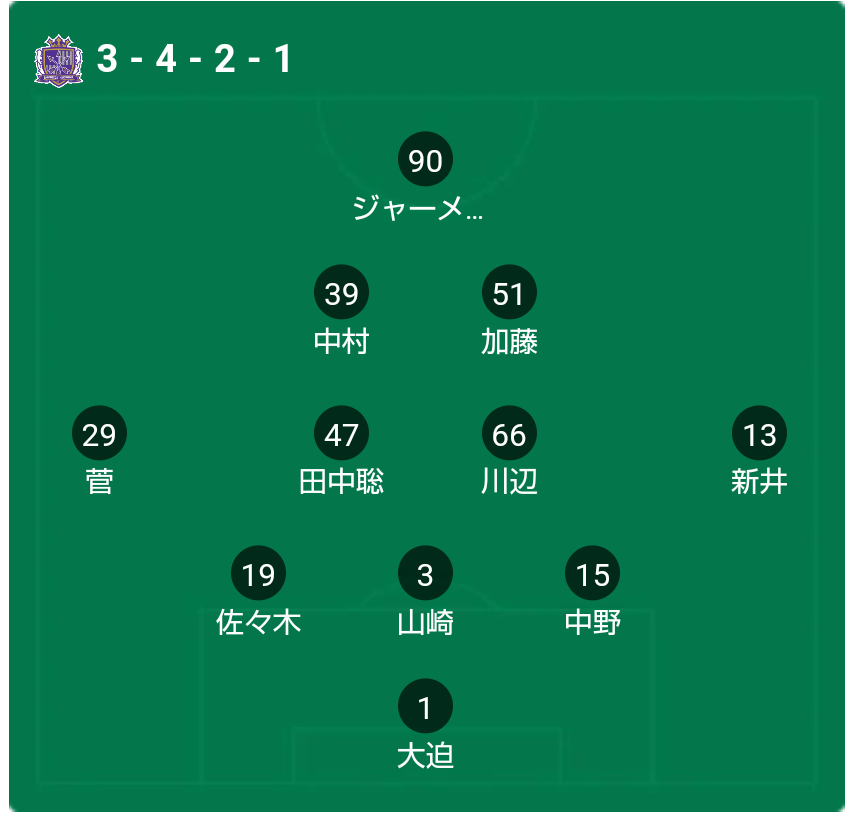
Task: Click the 中野 name label
Action: pyautogui.click(x=593, y=622)
